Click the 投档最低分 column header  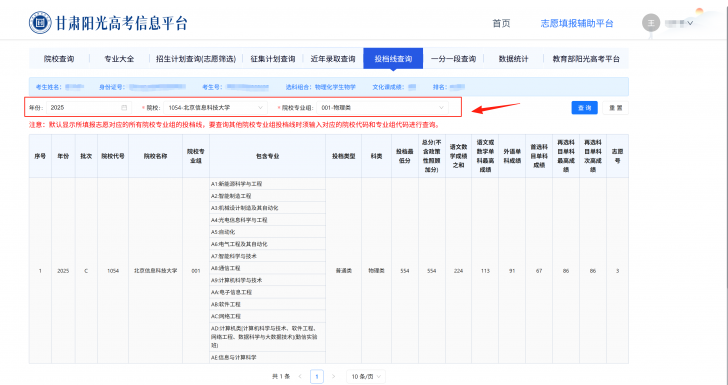(x=405, y=156)
